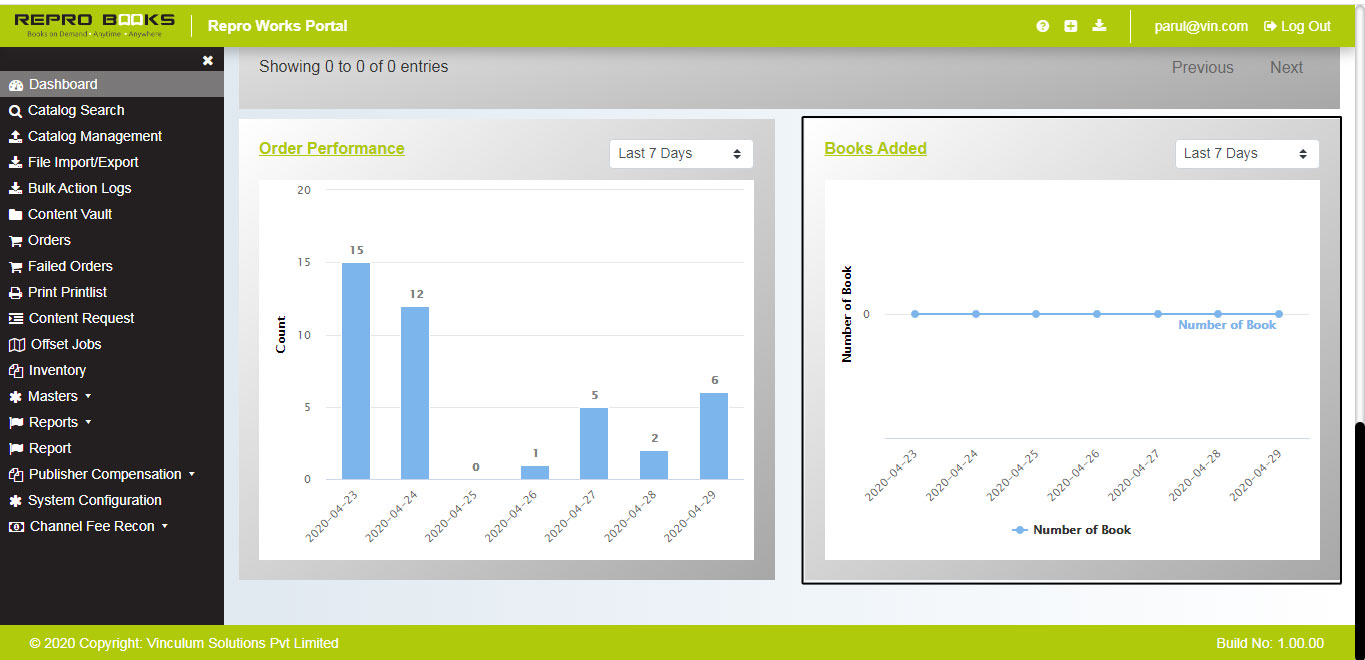Screen dimensions: 1365x660
Task: Click the download icon in the top bar
Action: [1099, 25]
